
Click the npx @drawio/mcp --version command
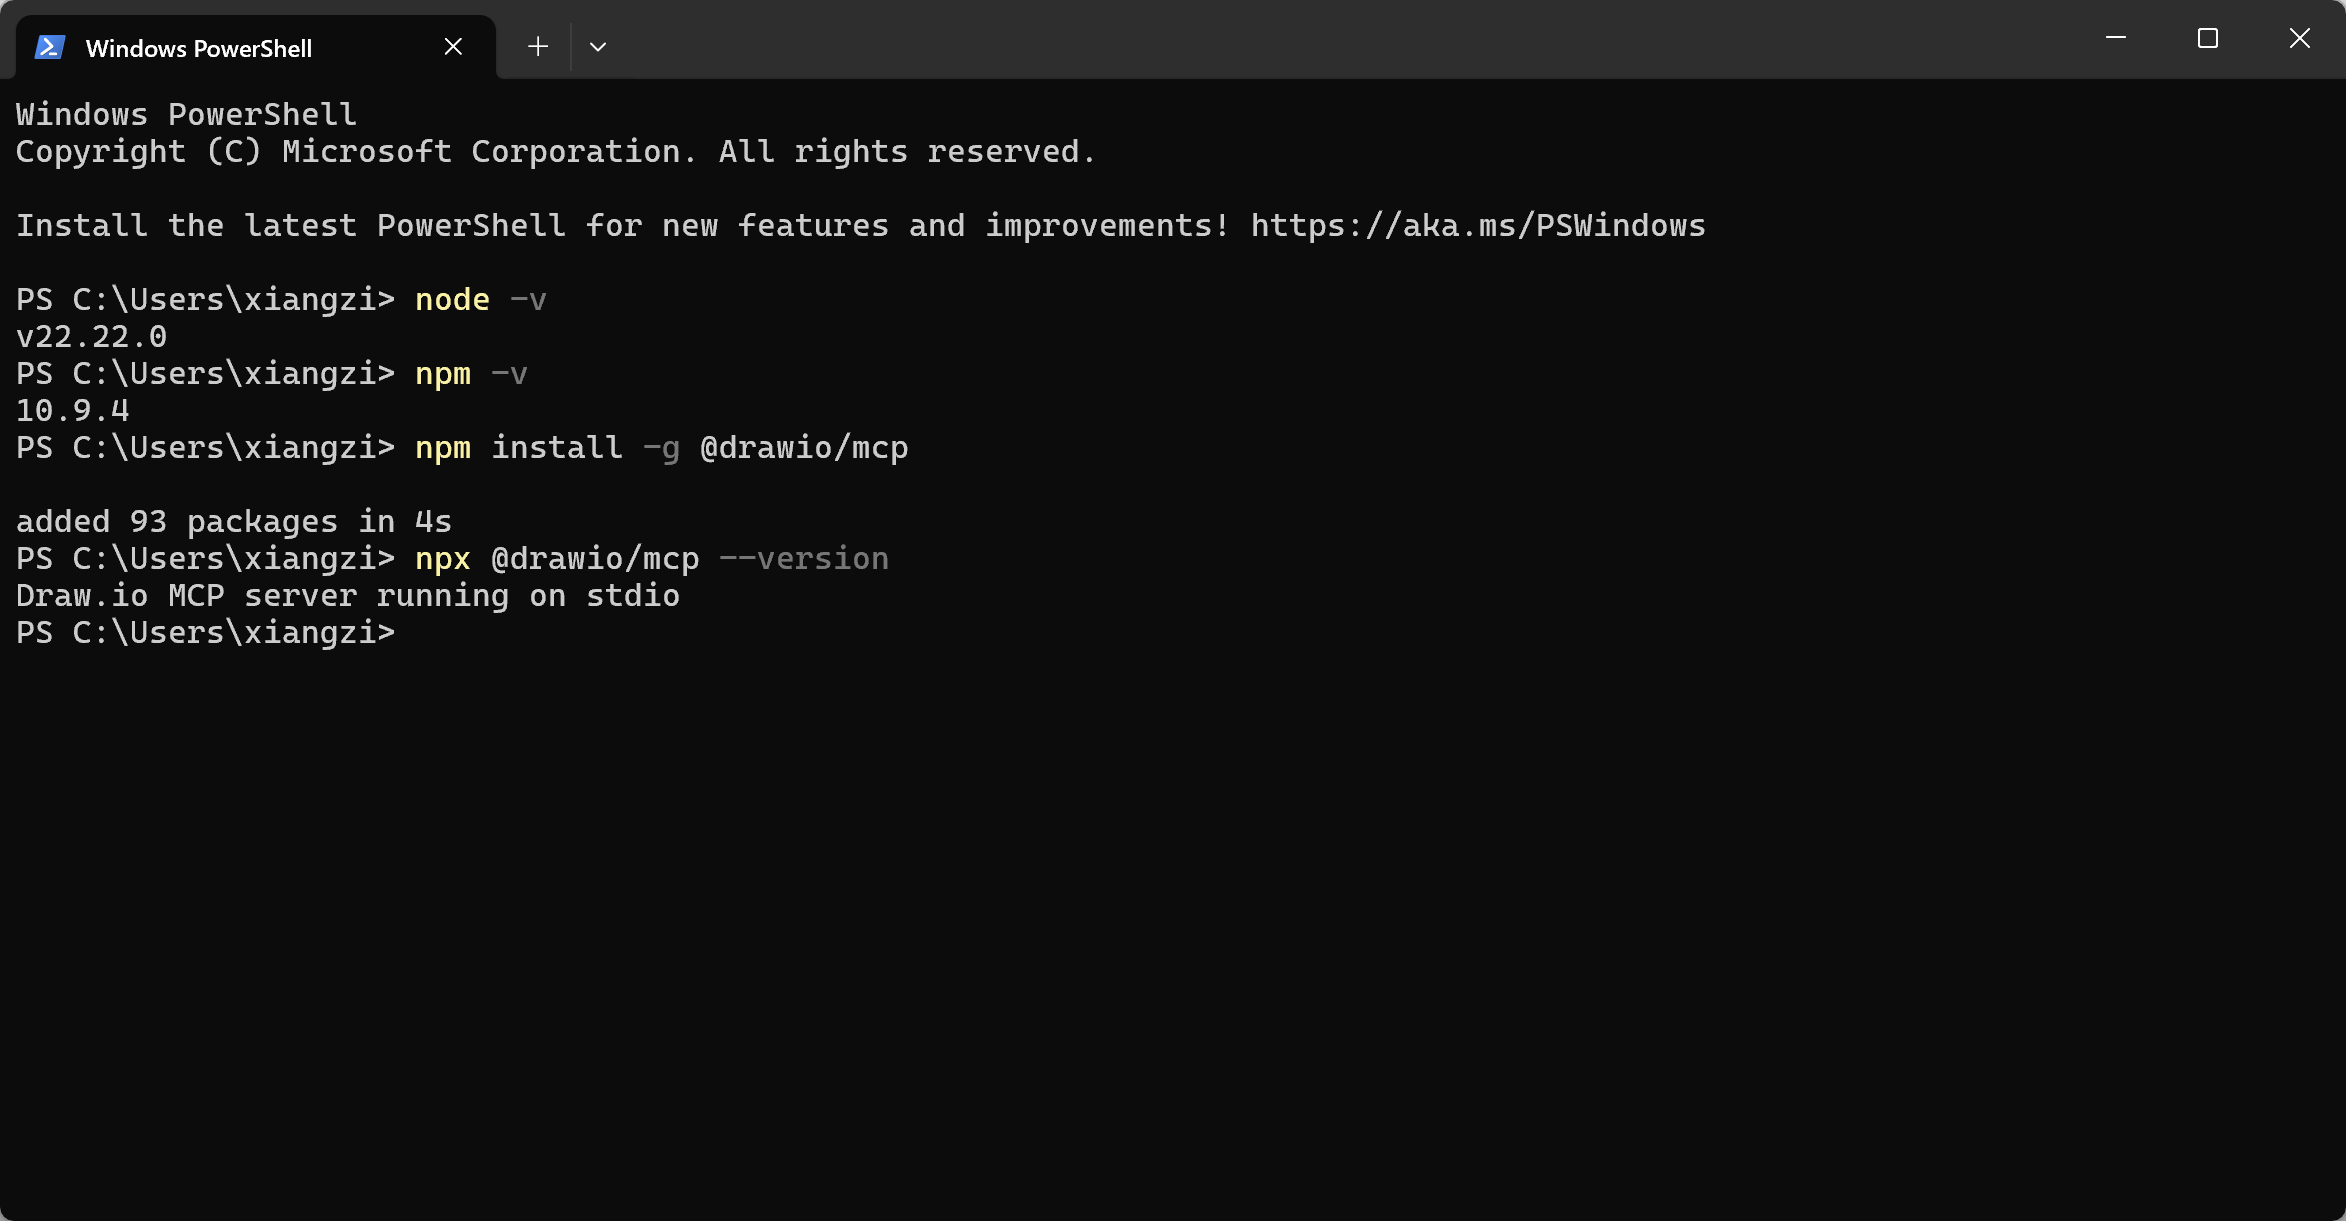pos(652,558)
